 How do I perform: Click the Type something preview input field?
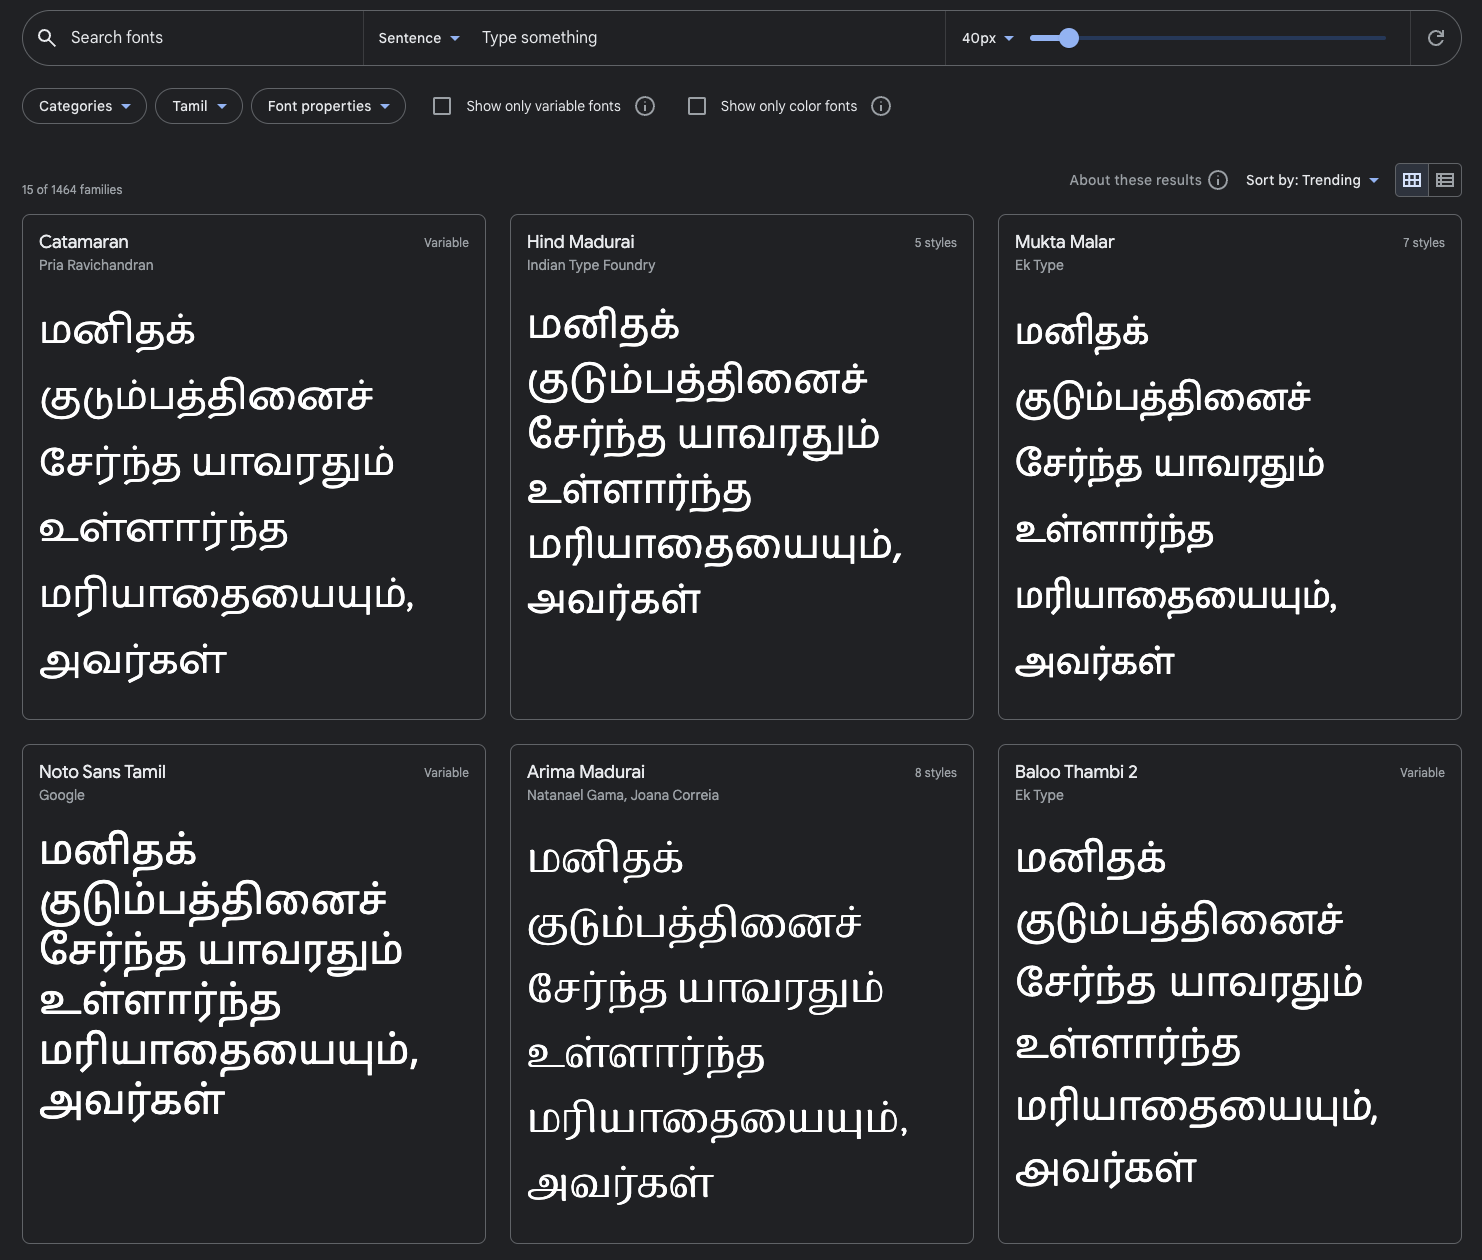700,37
